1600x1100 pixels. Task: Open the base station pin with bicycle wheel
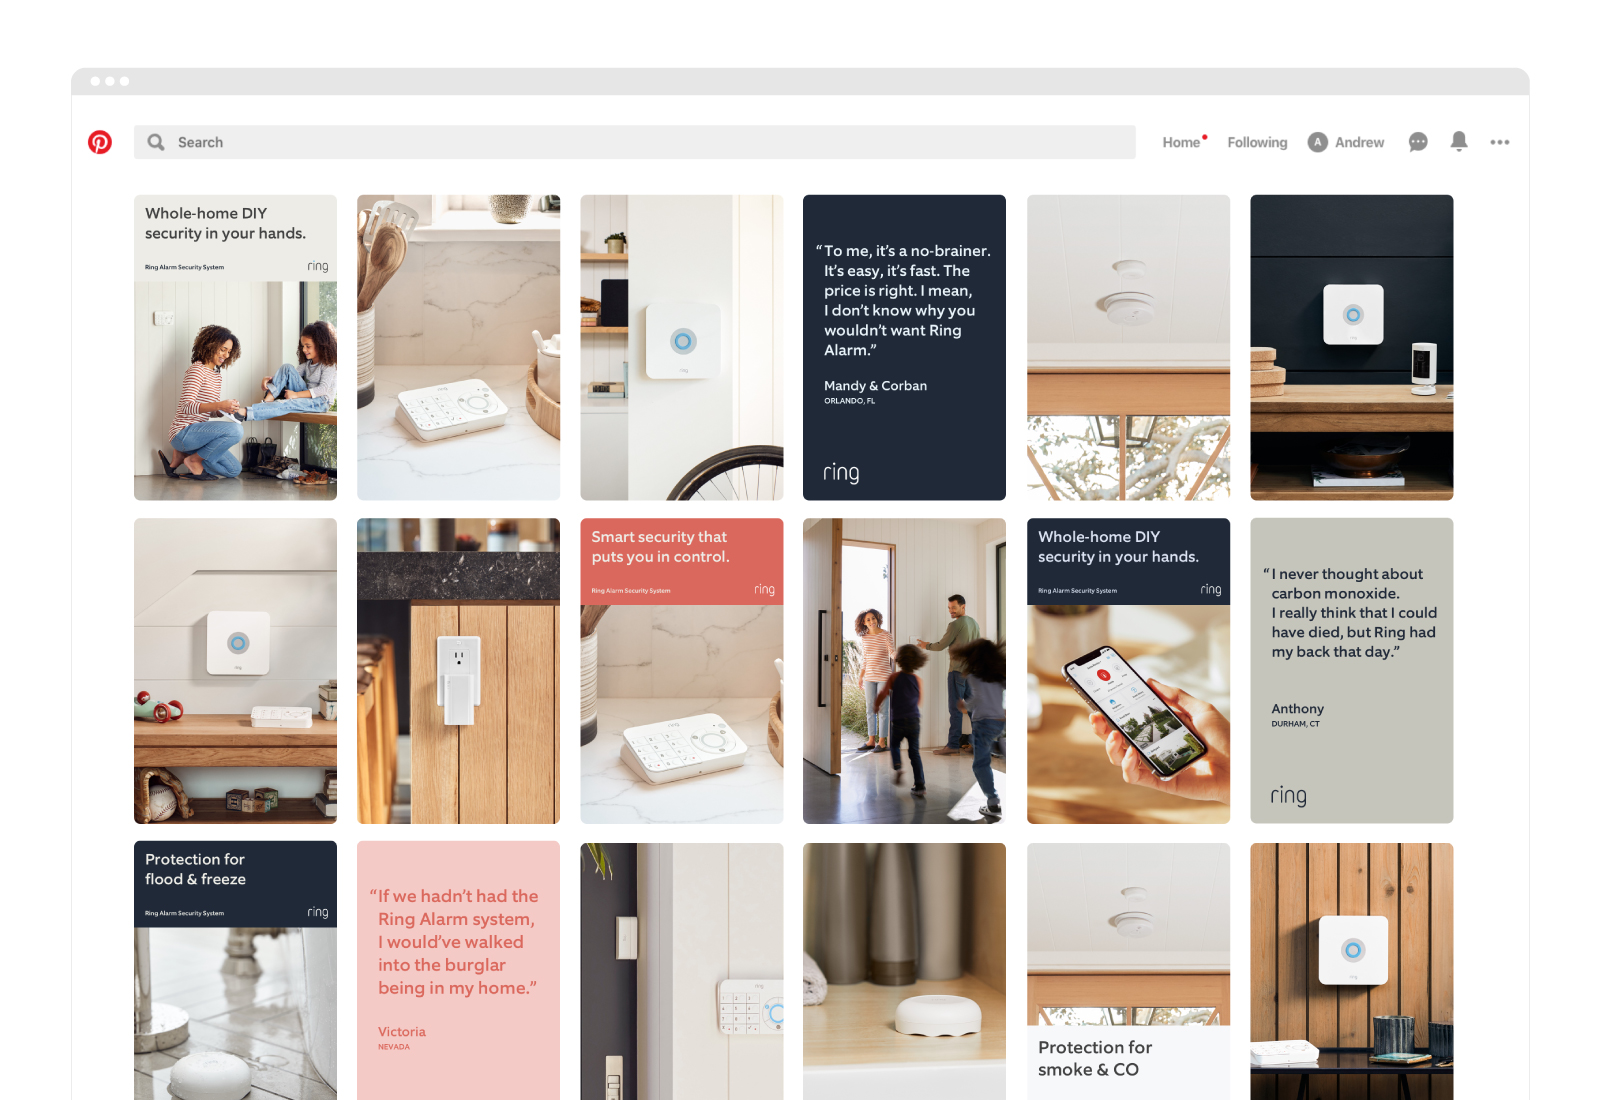tap(682, 347)
